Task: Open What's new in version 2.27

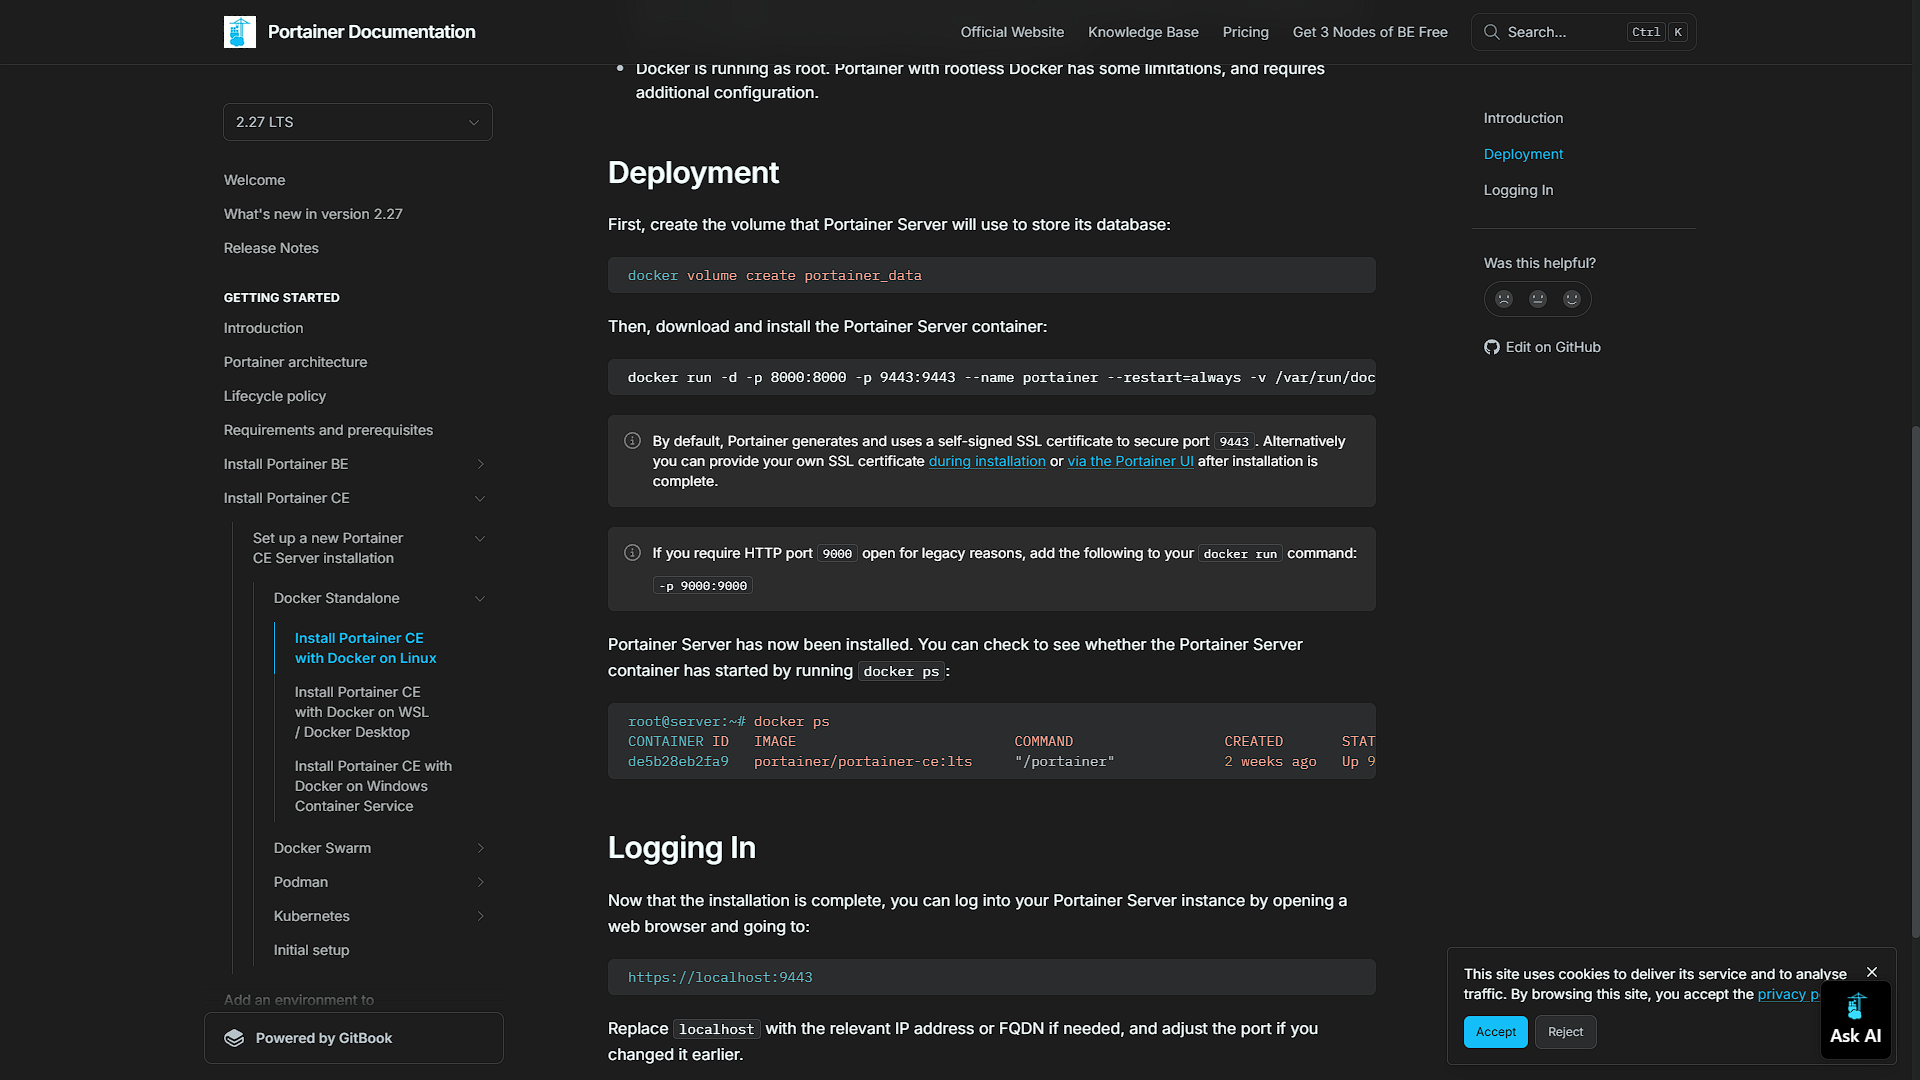Action: [x=313, y=214]
